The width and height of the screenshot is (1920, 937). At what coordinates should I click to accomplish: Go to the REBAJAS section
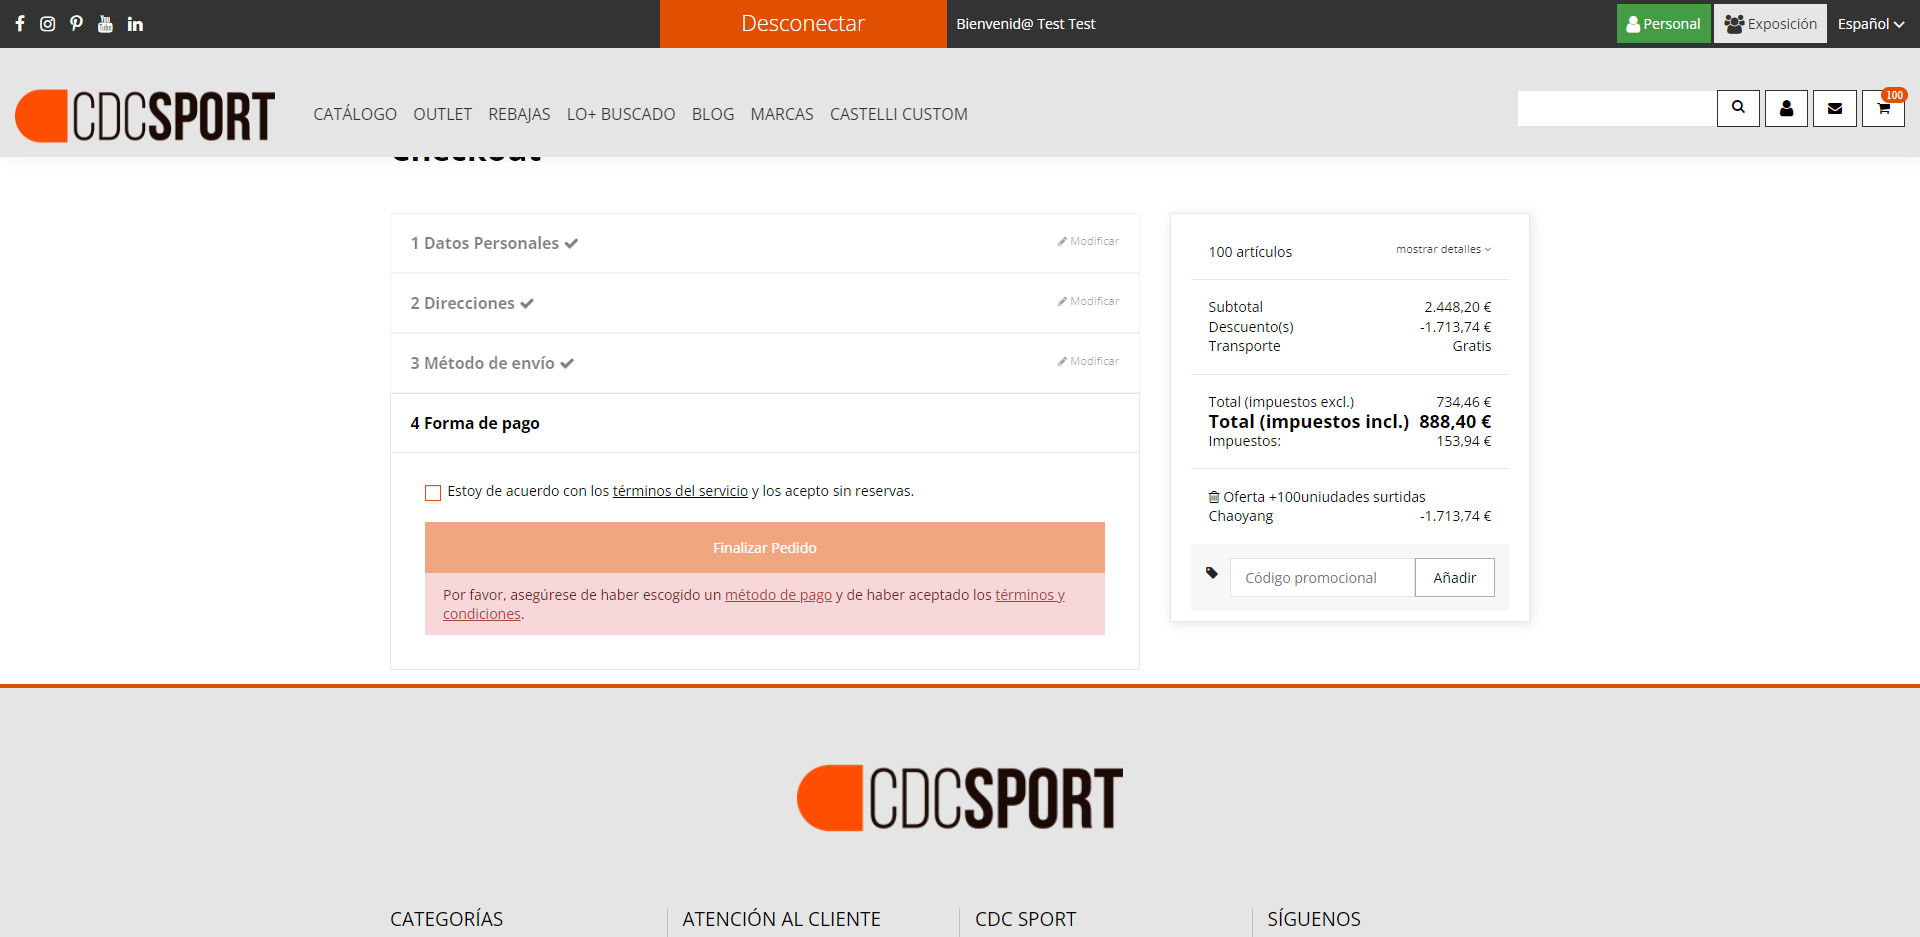click(x=519, y=114)
